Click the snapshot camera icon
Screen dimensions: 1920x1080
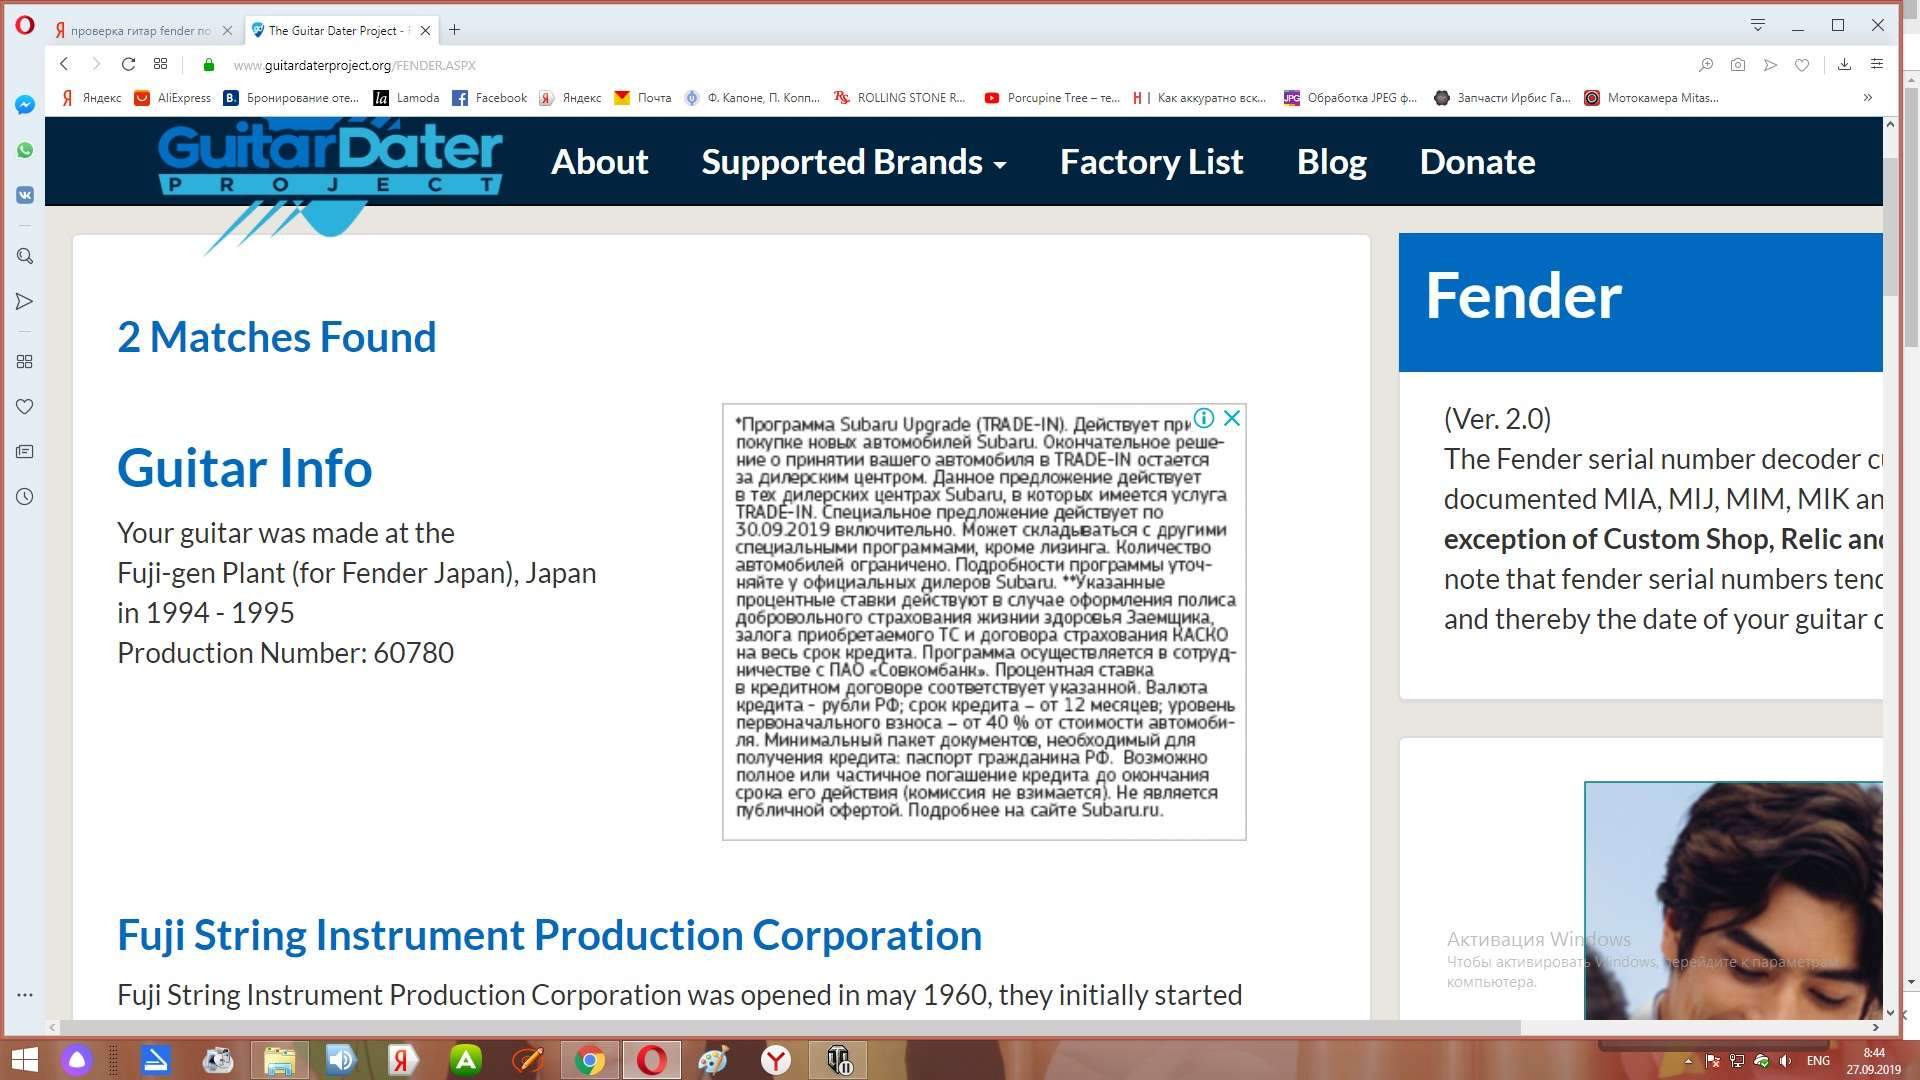[1738, 65]
